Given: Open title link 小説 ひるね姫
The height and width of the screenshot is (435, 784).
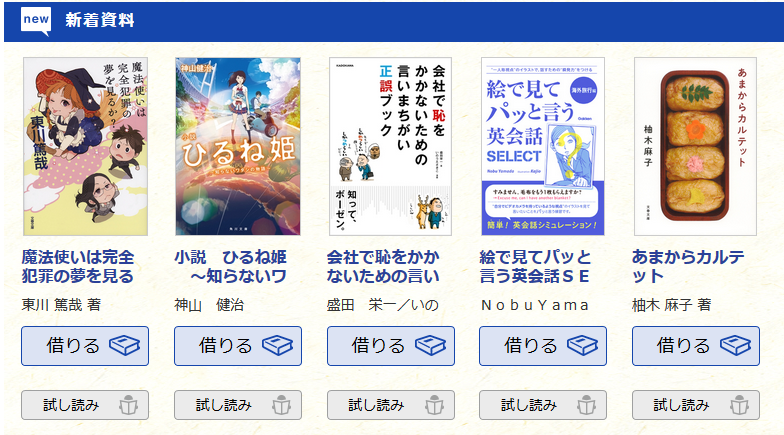Looking at the screenshot, I should (x=230, y=266).
